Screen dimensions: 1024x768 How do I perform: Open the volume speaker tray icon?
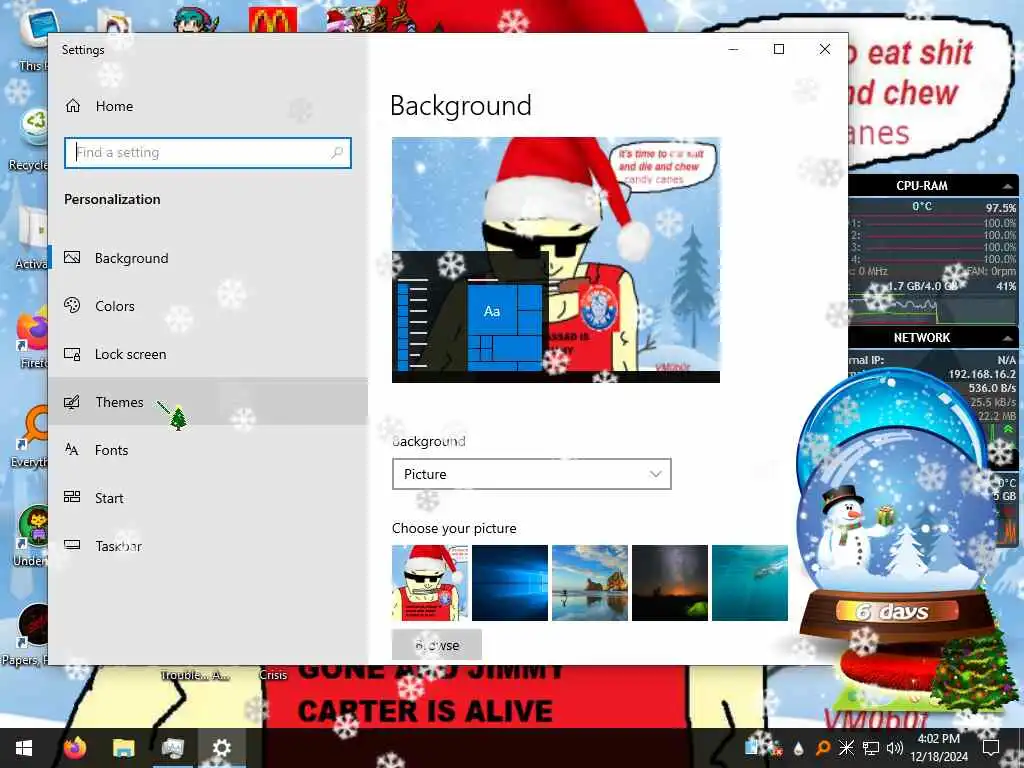(895, 748)
